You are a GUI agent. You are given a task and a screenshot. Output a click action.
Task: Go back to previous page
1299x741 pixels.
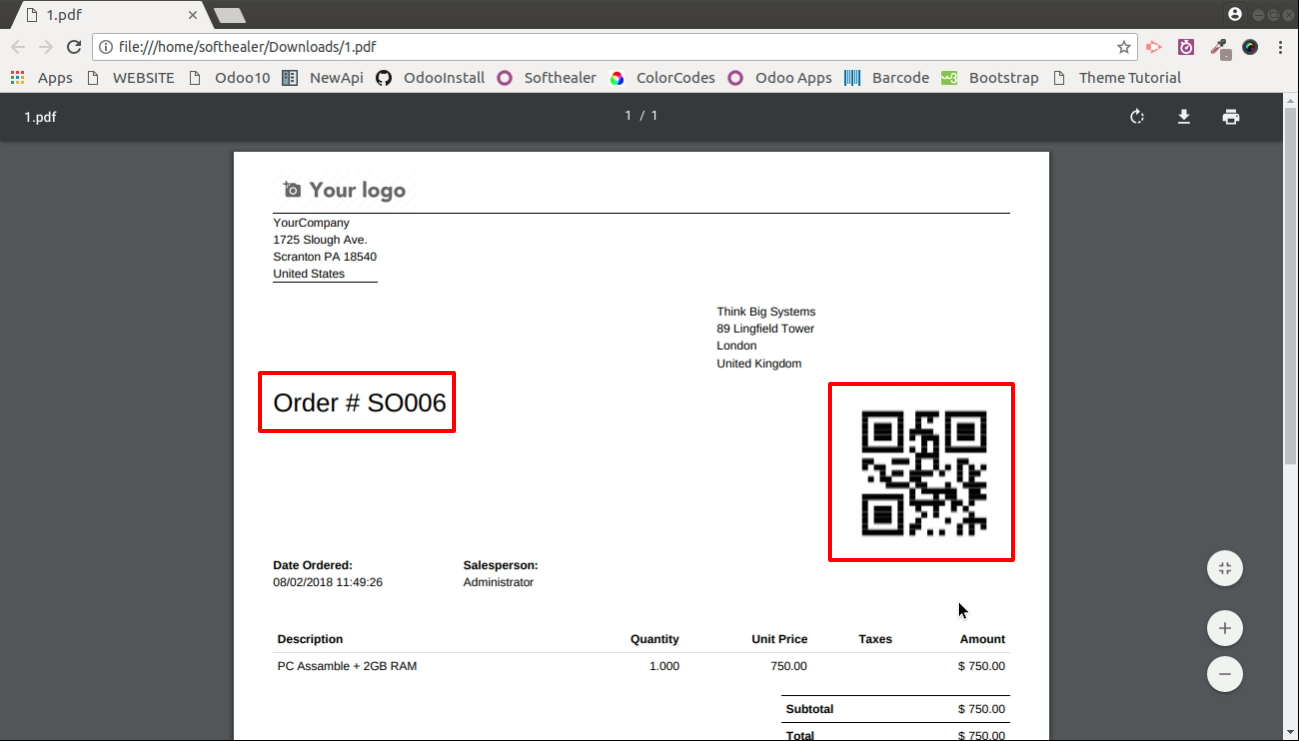pos(18,47)
